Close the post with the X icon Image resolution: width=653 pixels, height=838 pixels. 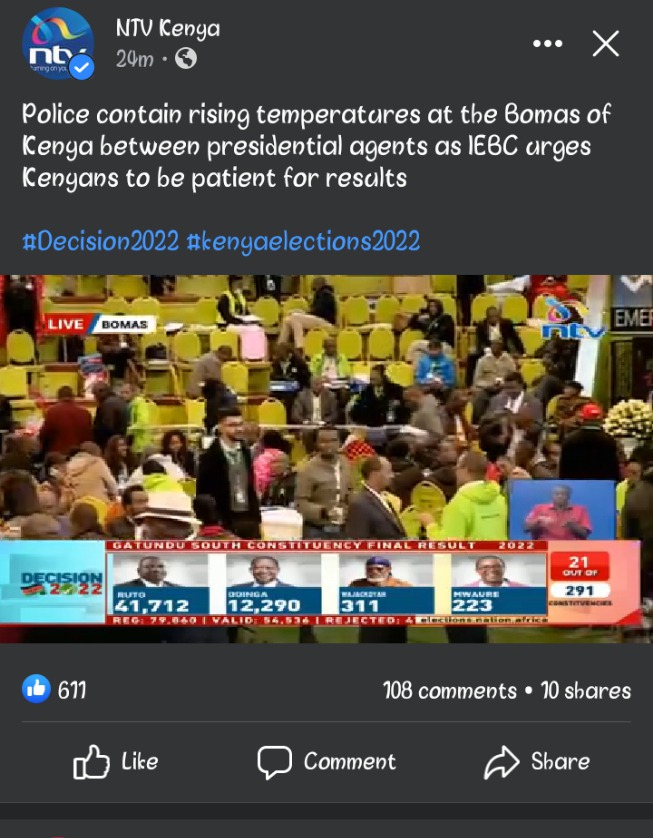[605, 43]
